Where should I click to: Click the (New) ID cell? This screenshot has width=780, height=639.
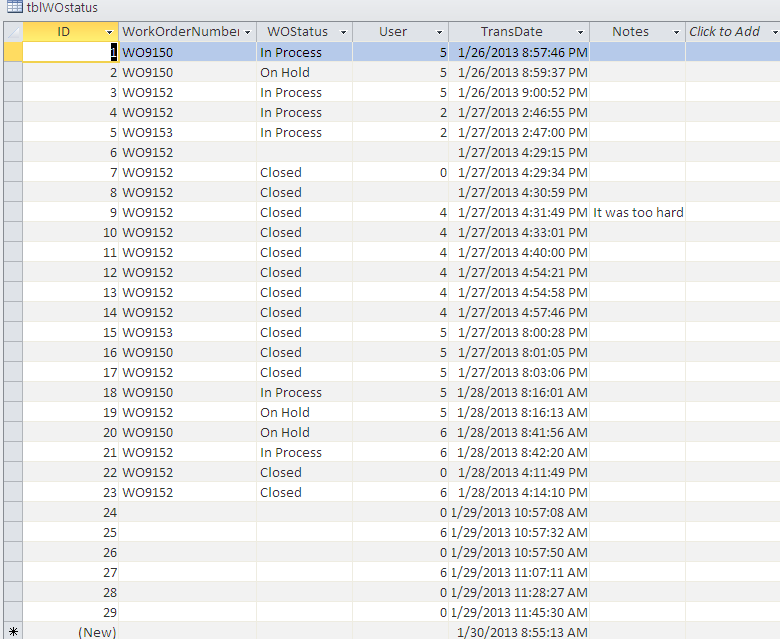[x=71, y=632]
